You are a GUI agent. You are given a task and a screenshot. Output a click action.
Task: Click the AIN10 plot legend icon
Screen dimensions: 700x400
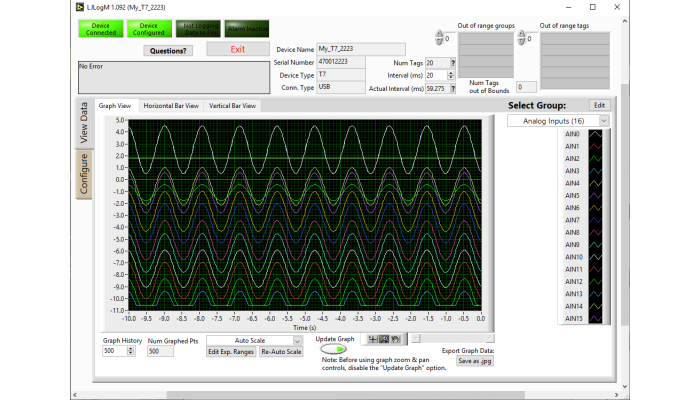click(x=596, y=257)
